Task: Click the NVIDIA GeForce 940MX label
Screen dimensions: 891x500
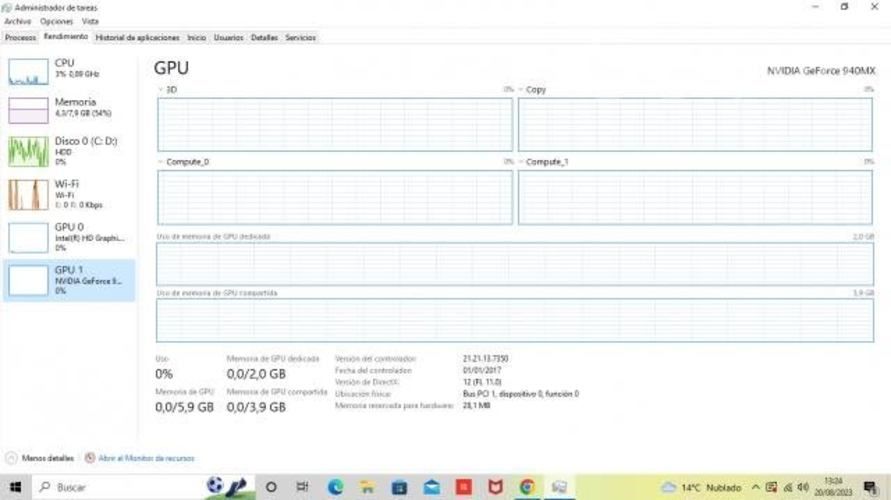Action: 821,71
